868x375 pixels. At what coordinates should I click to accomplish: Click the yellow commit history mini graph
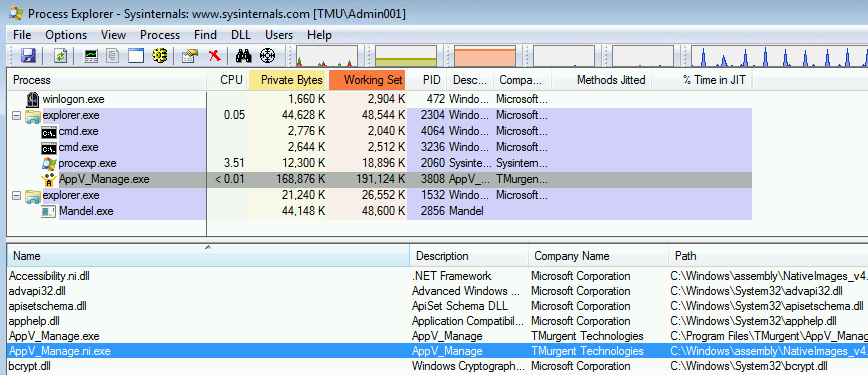[406, 56]
